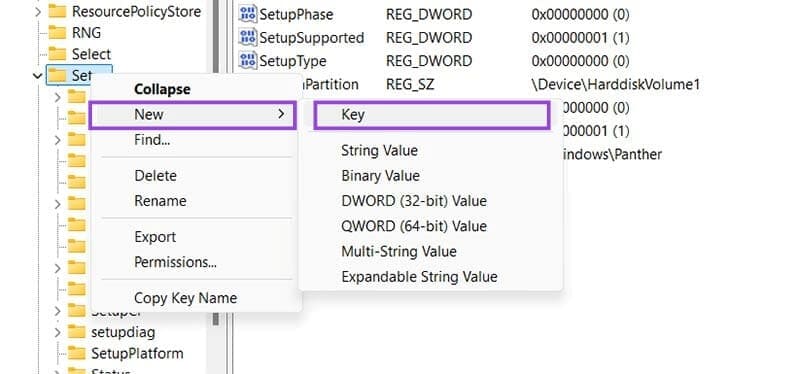Create a new DWORD (32-bit) Value
Screen dimensions: 800x374
(414, 201)
